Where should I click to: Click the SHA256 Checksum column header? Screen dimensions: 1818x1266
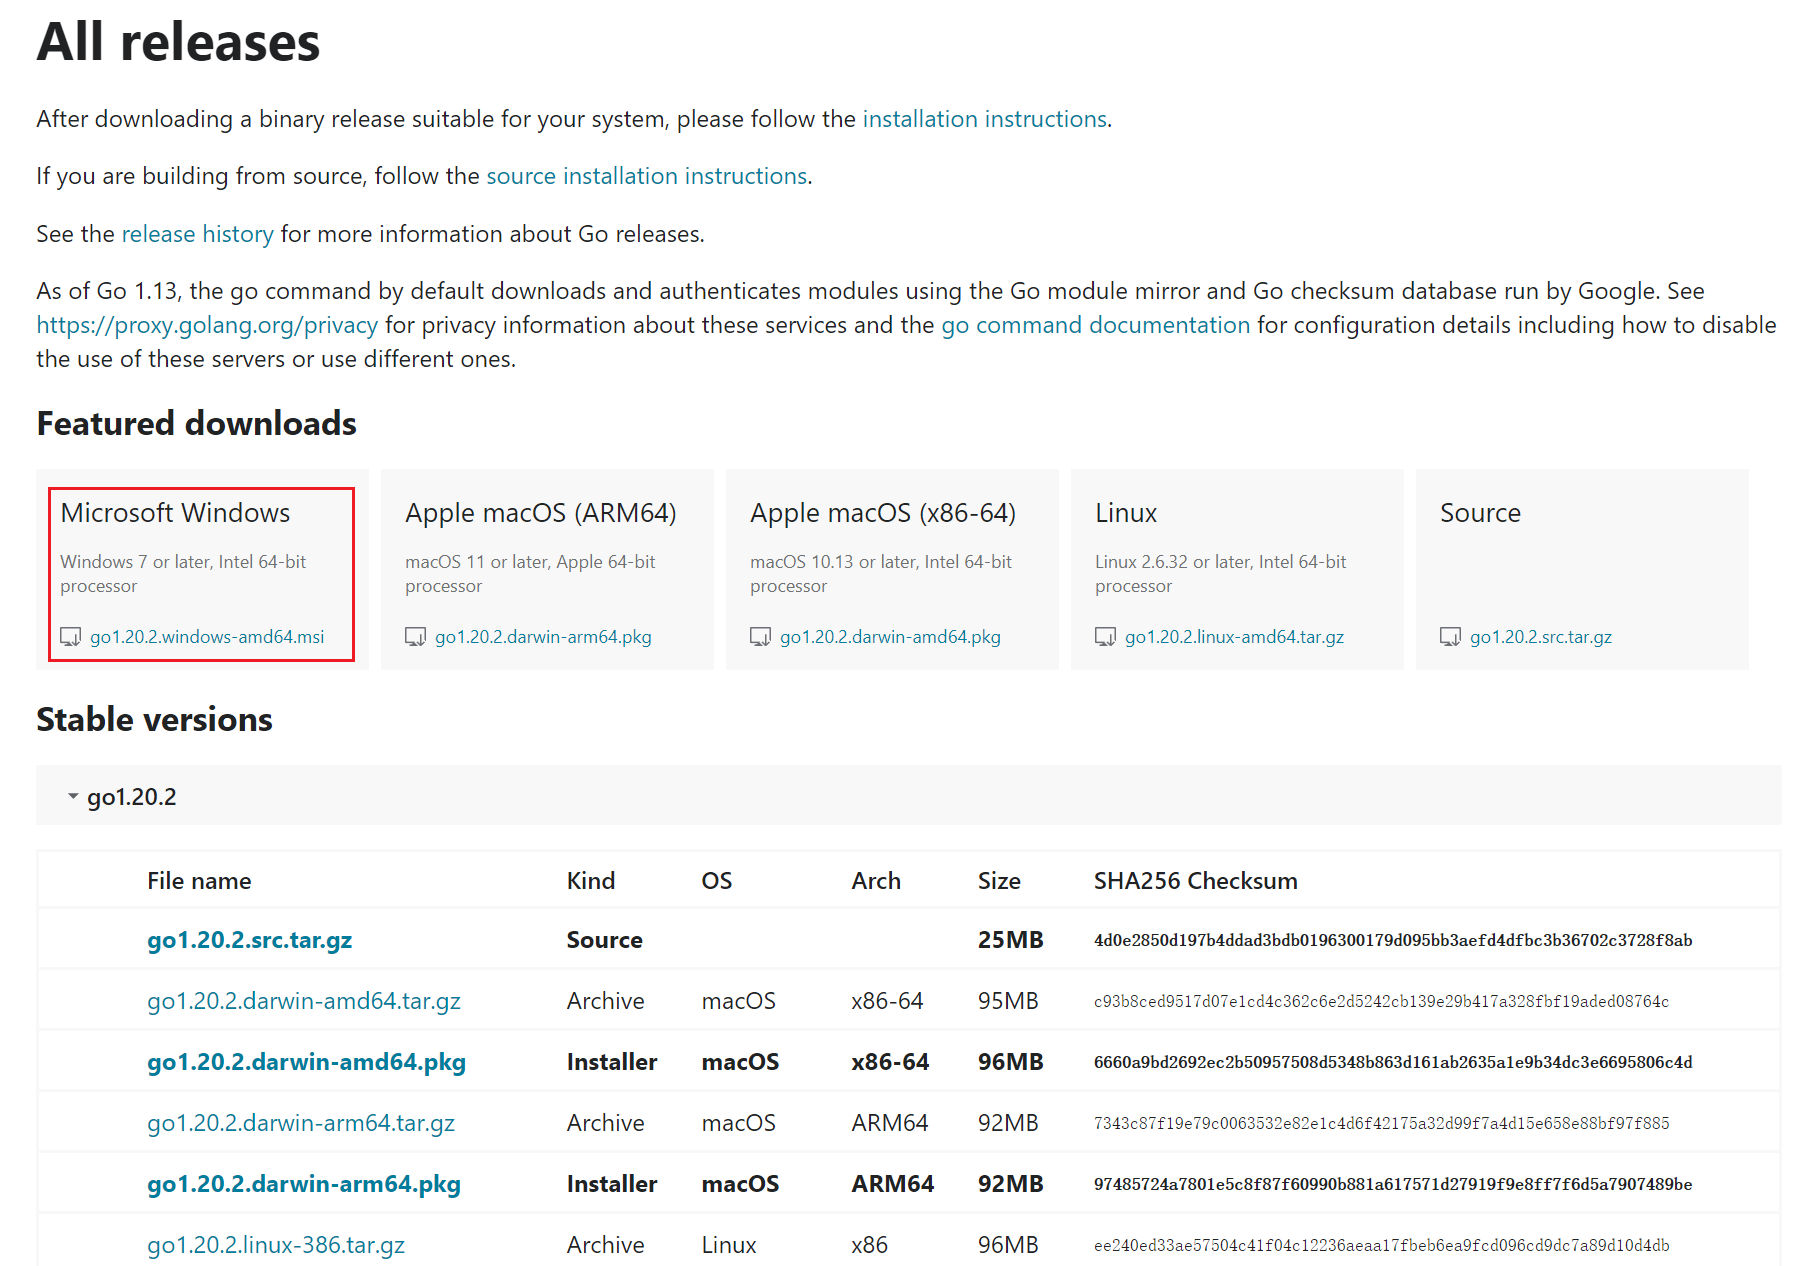[x=1196, y=881]
